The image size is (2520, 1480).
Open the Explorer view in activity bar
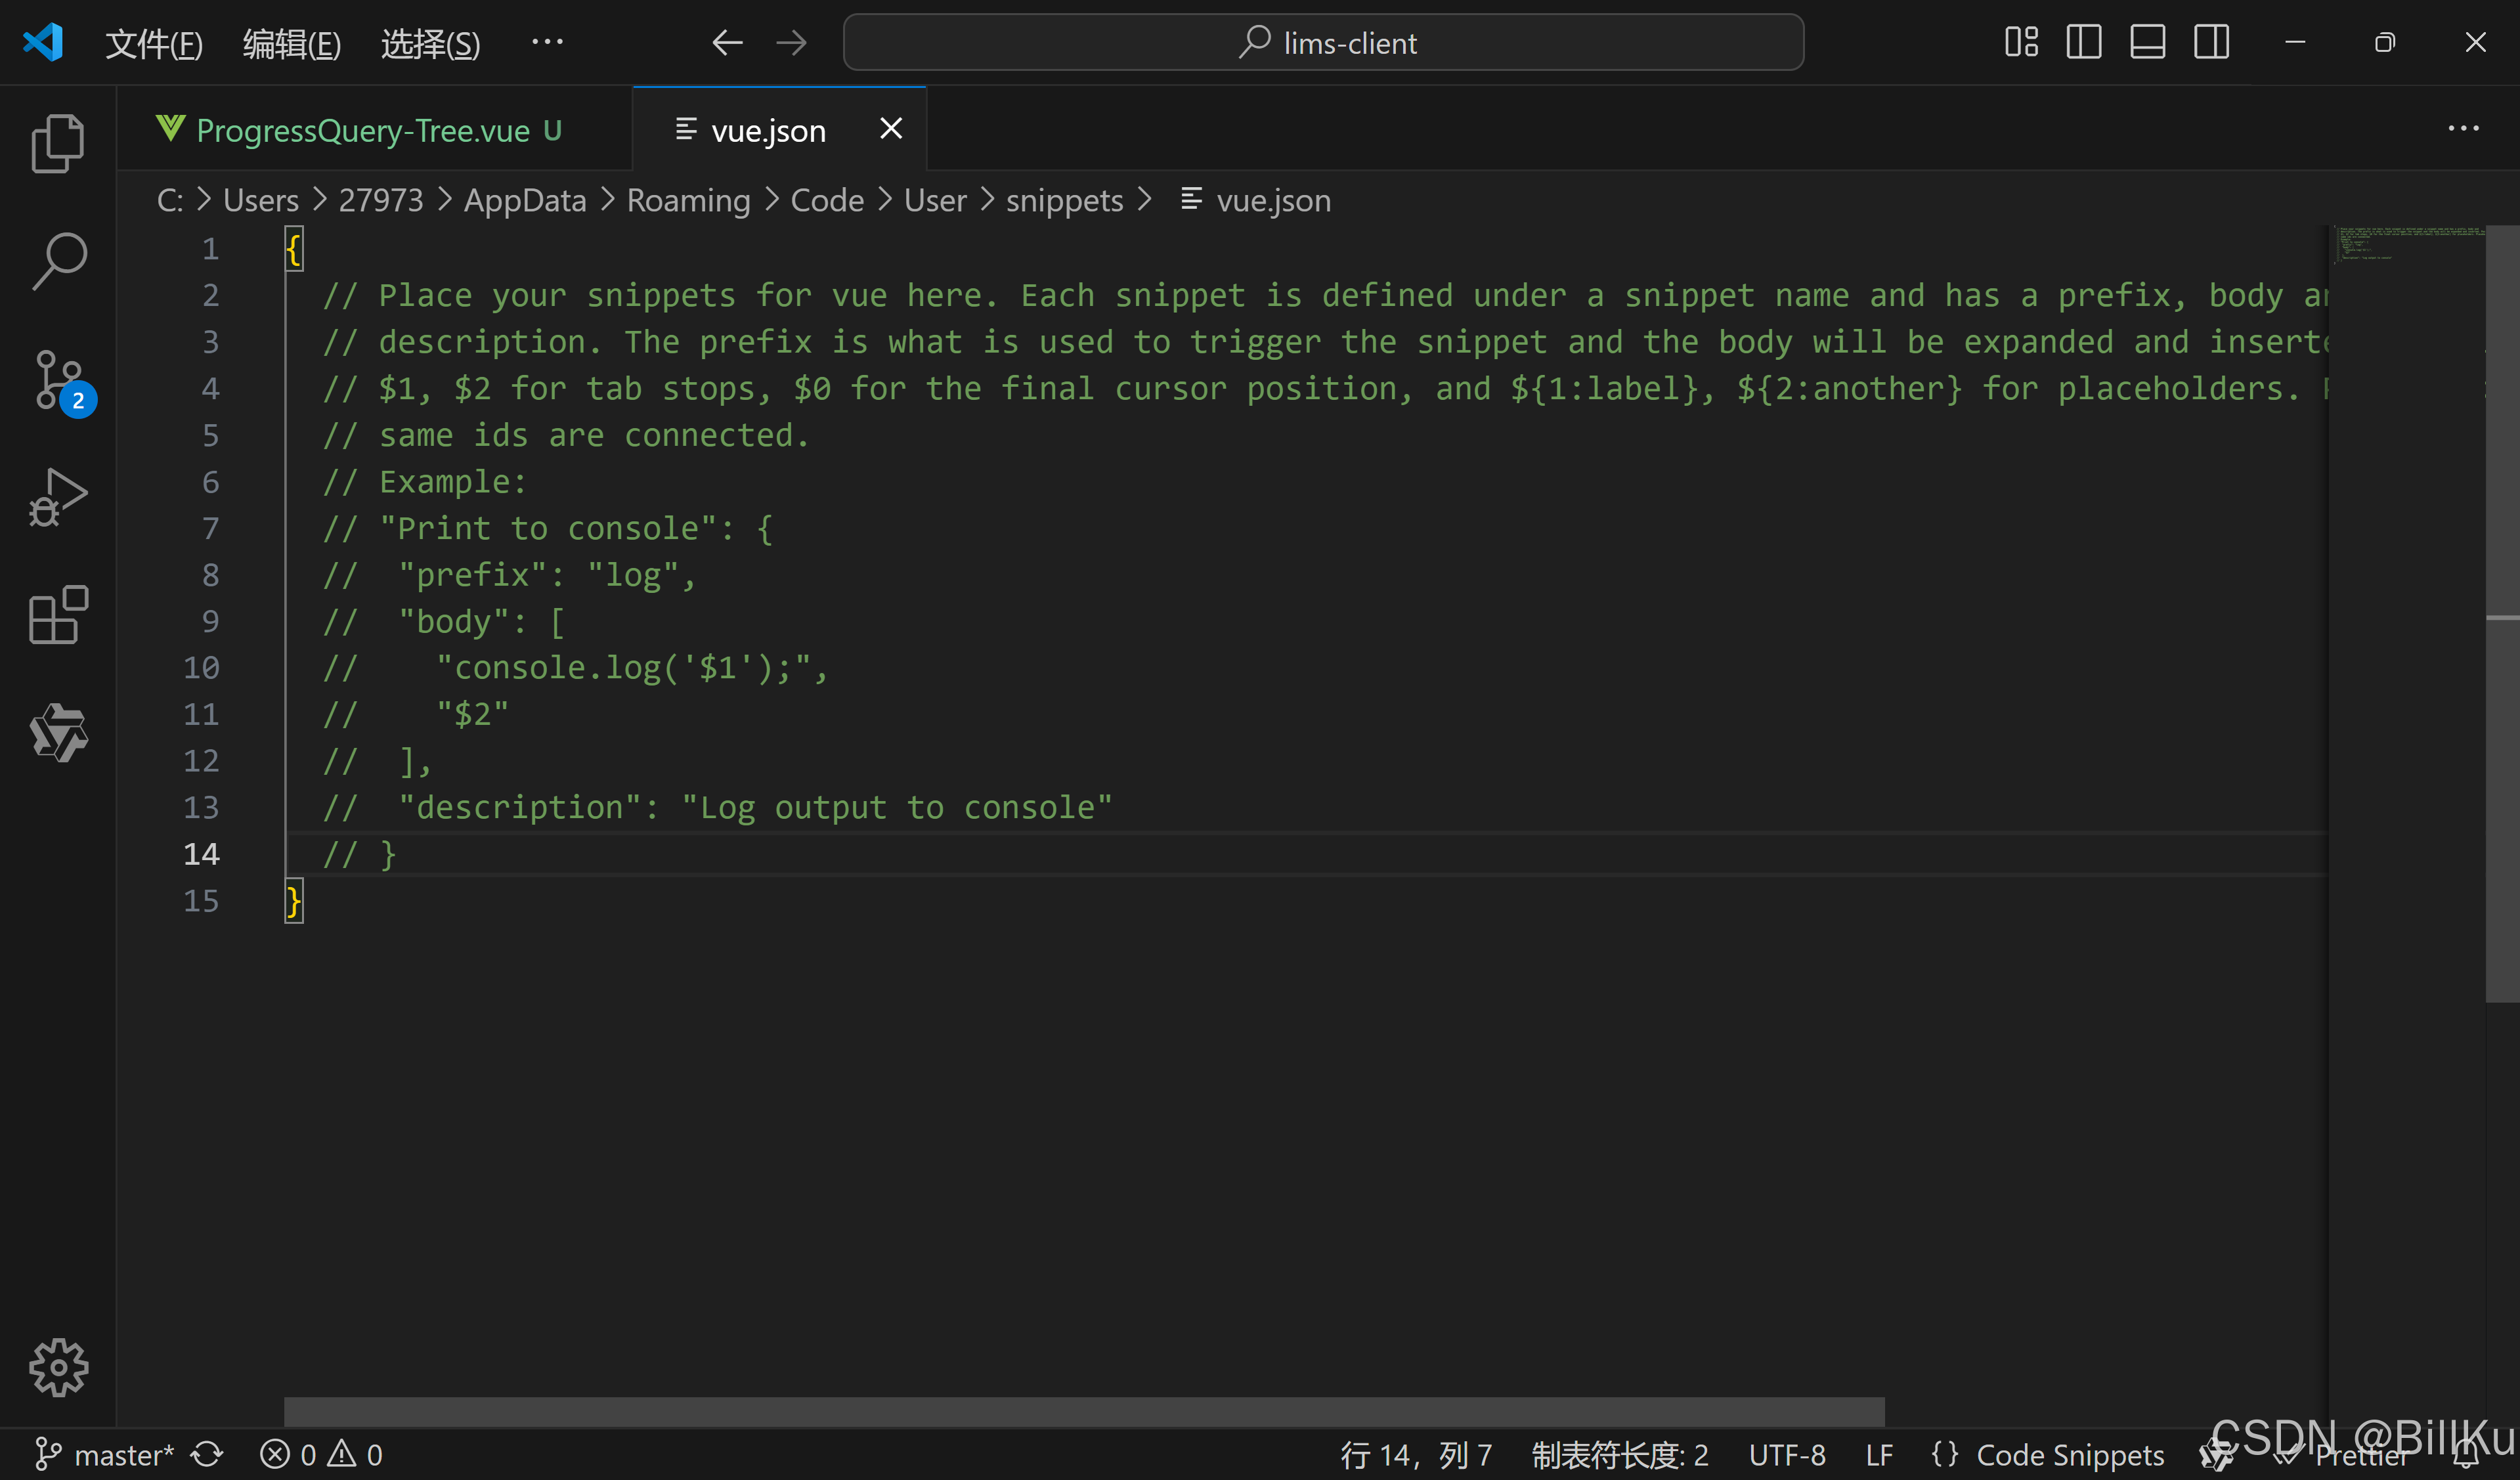click(58, 144)
